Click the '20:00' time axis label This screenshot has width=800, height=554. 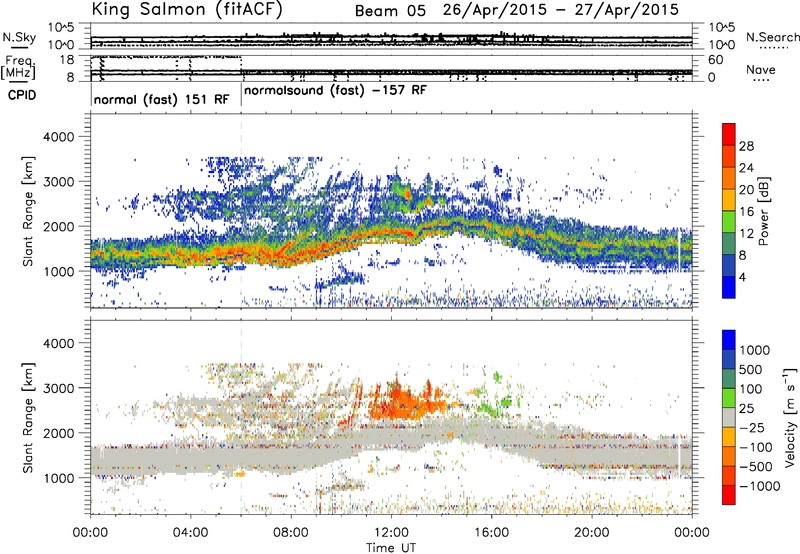[x=592, y=533]
